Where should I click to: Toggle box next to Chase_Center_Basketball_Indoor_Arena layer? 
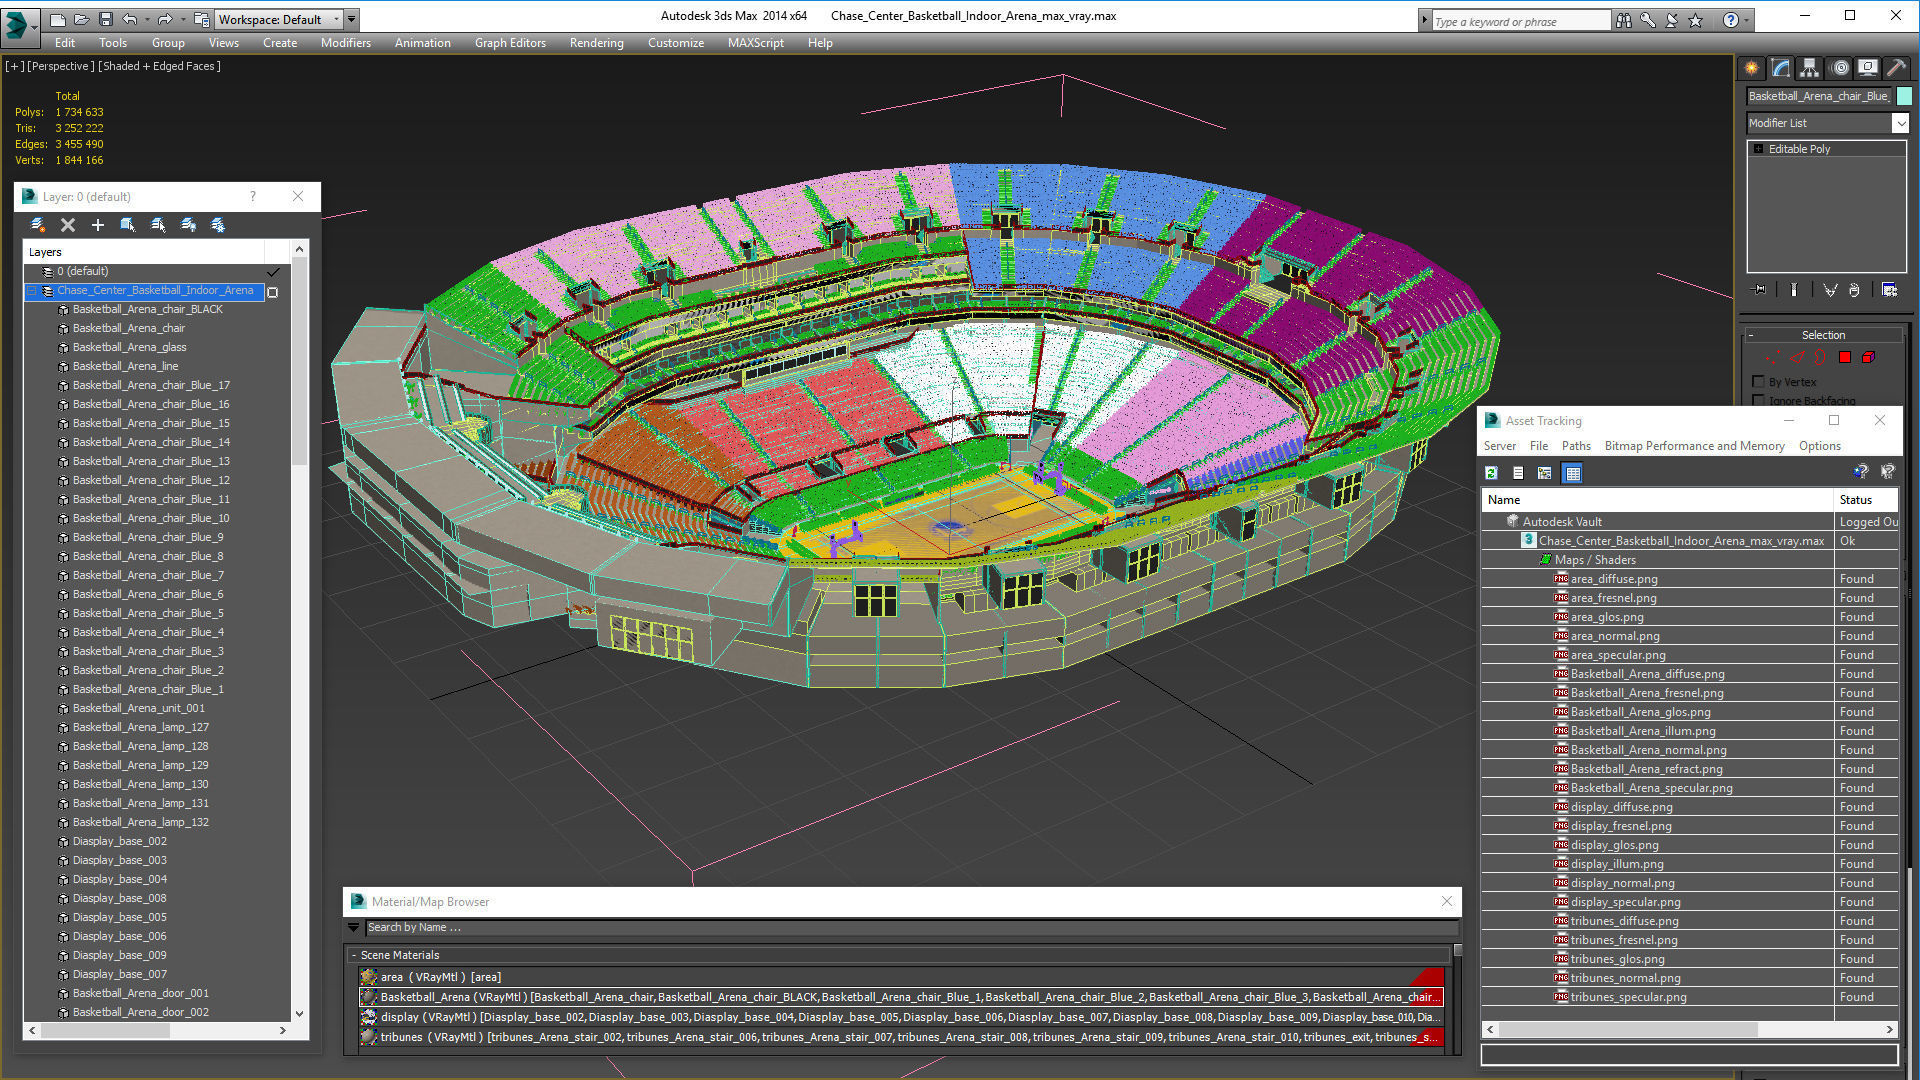coord(273,292)
